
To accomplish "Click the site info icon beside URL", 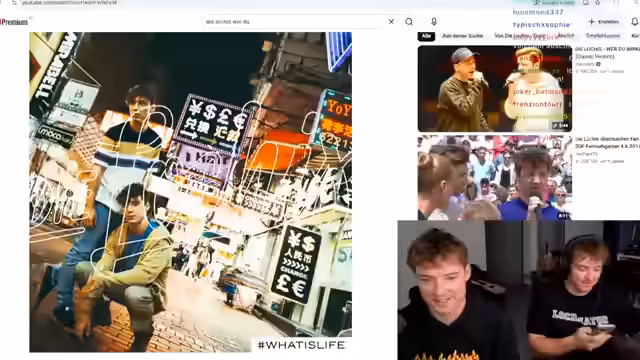I will [x=14, y=2].
